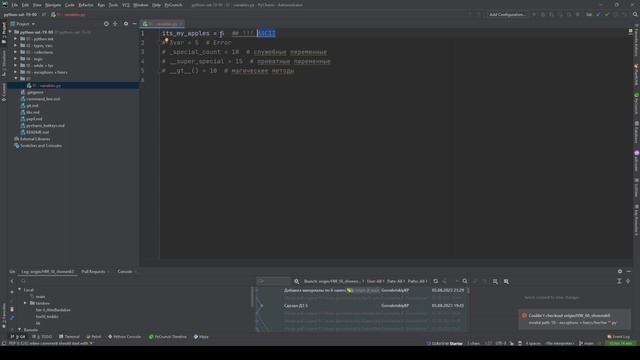The height and width of the screenshot is (360, 640).
Task: Open the PyCrunch Timeline tool window
Action: click(168, 337)
